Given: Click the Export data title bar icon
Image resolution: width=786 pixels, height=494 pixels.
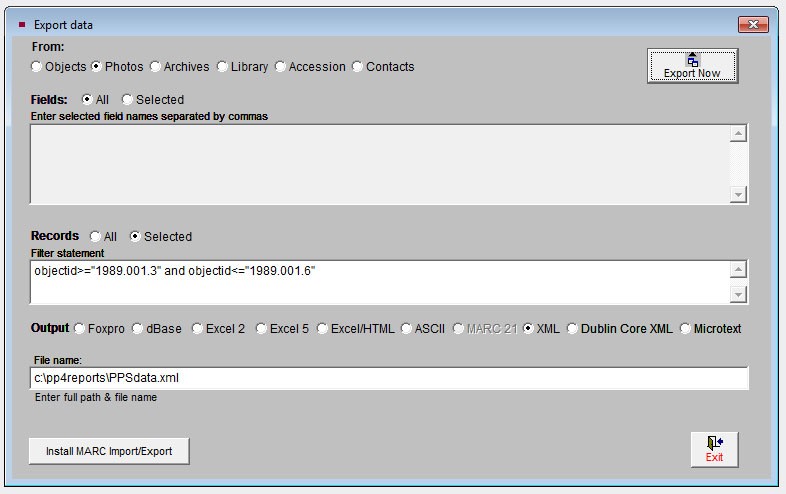Looking at the screenshot, I should [x=22, y=24].
